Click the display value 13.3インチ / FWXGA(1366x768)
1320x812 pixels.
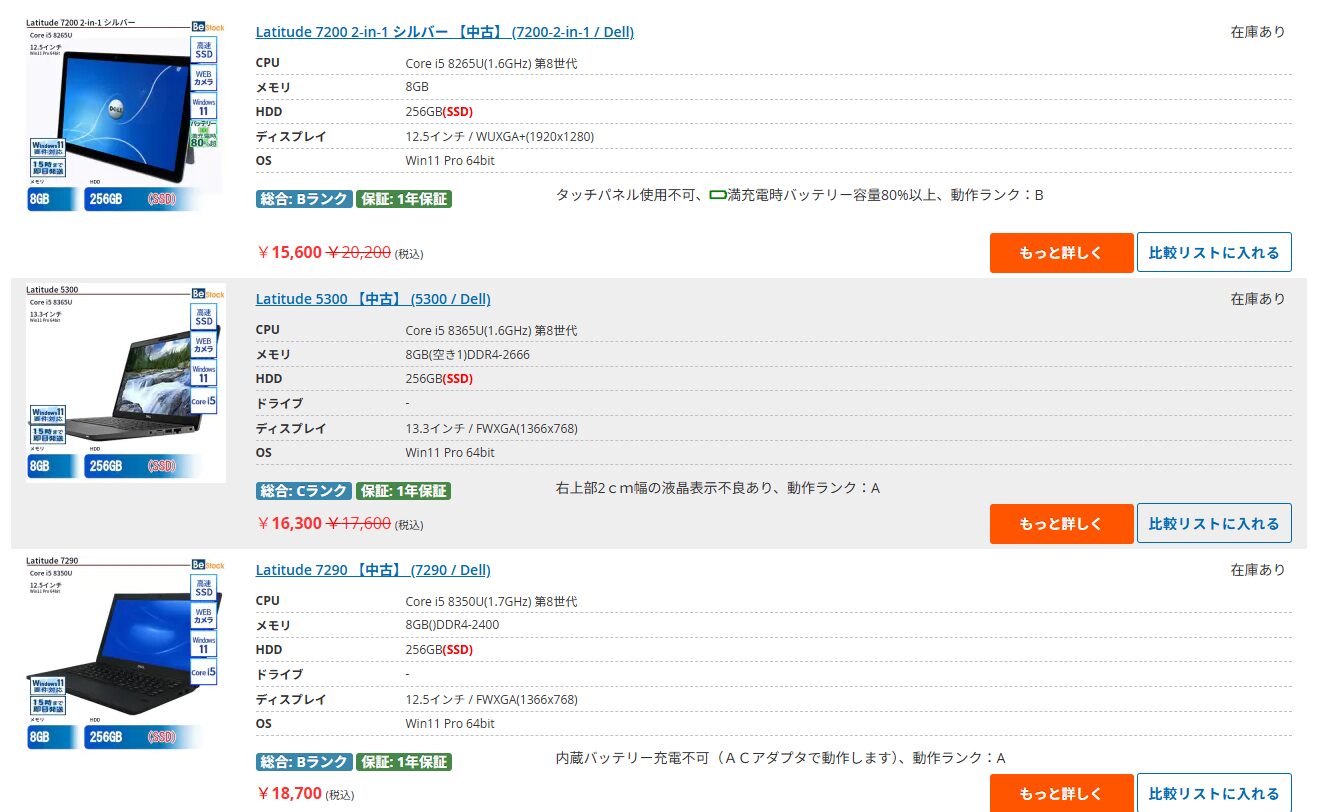(x=491, y=428)
